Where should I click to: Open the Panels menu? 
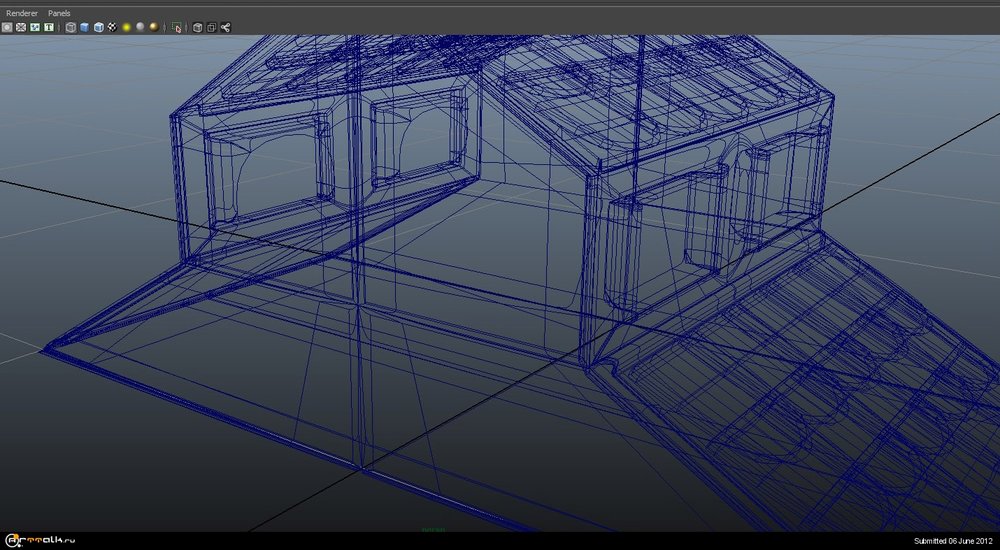[59, 13]
